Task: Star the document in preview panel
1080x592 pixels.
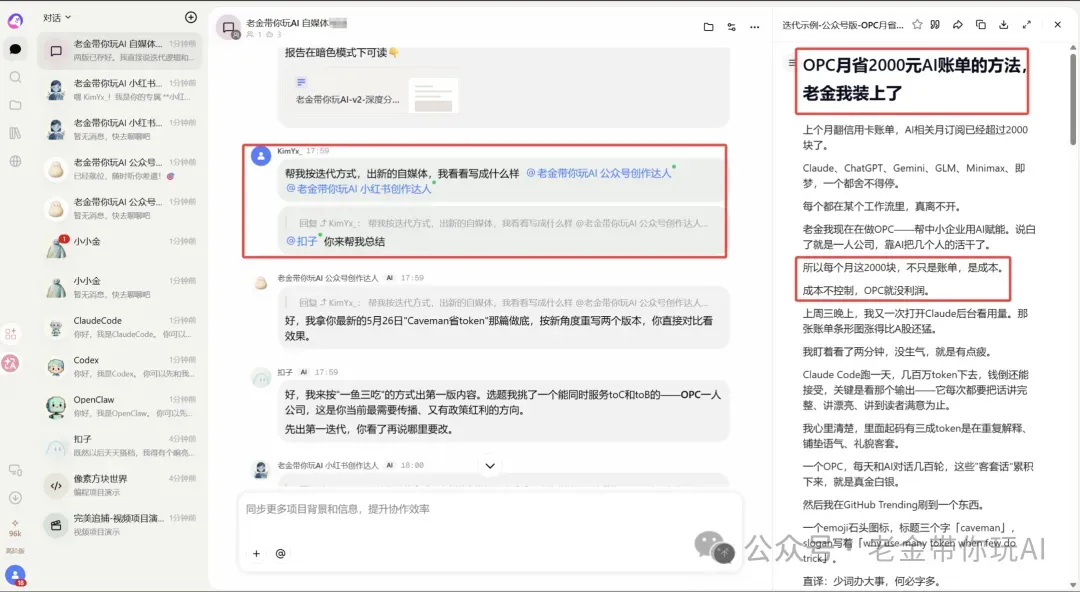Action: [917, 24]
